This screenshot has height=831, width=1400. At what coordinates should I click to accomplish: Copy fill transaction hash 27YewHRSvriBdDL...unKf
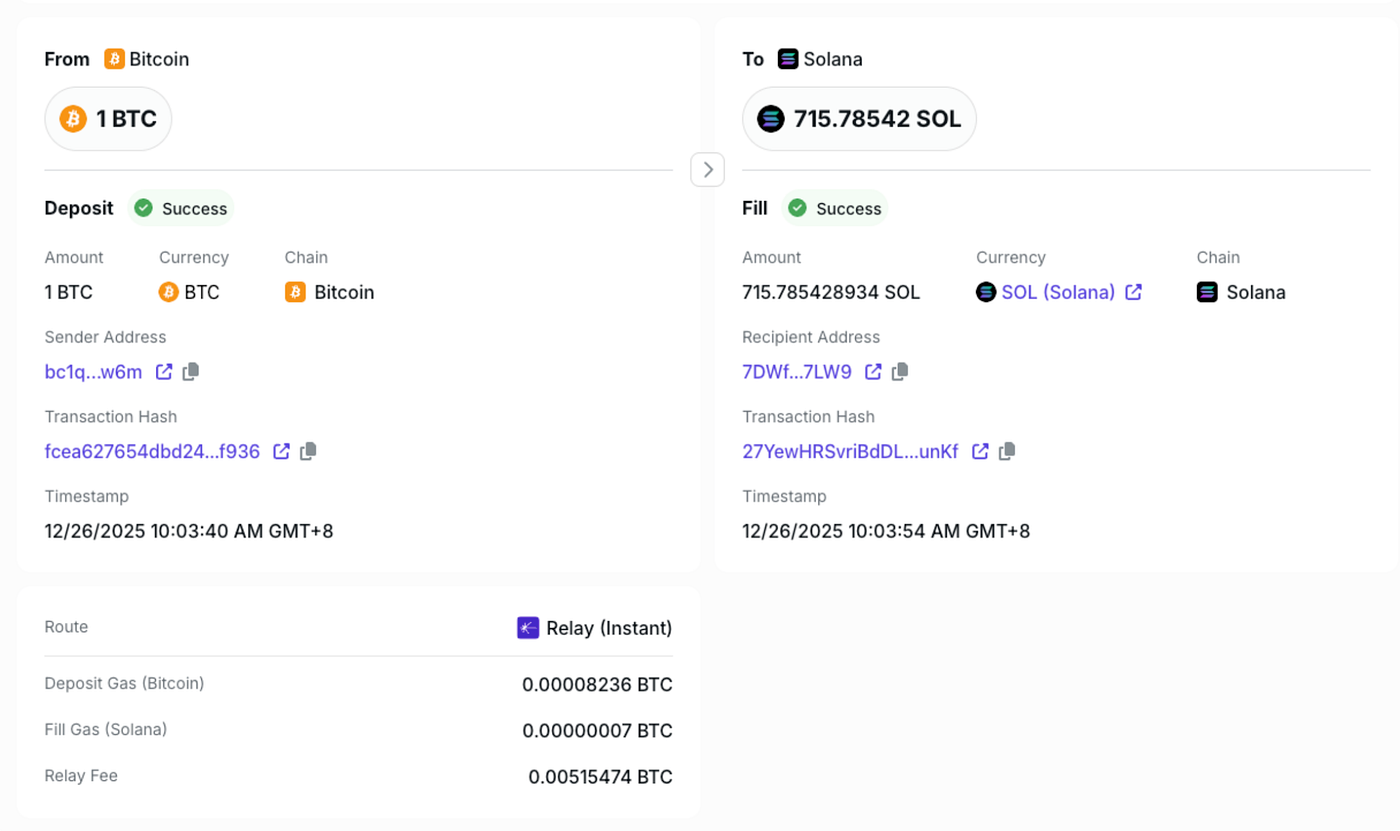[1008, 451]
